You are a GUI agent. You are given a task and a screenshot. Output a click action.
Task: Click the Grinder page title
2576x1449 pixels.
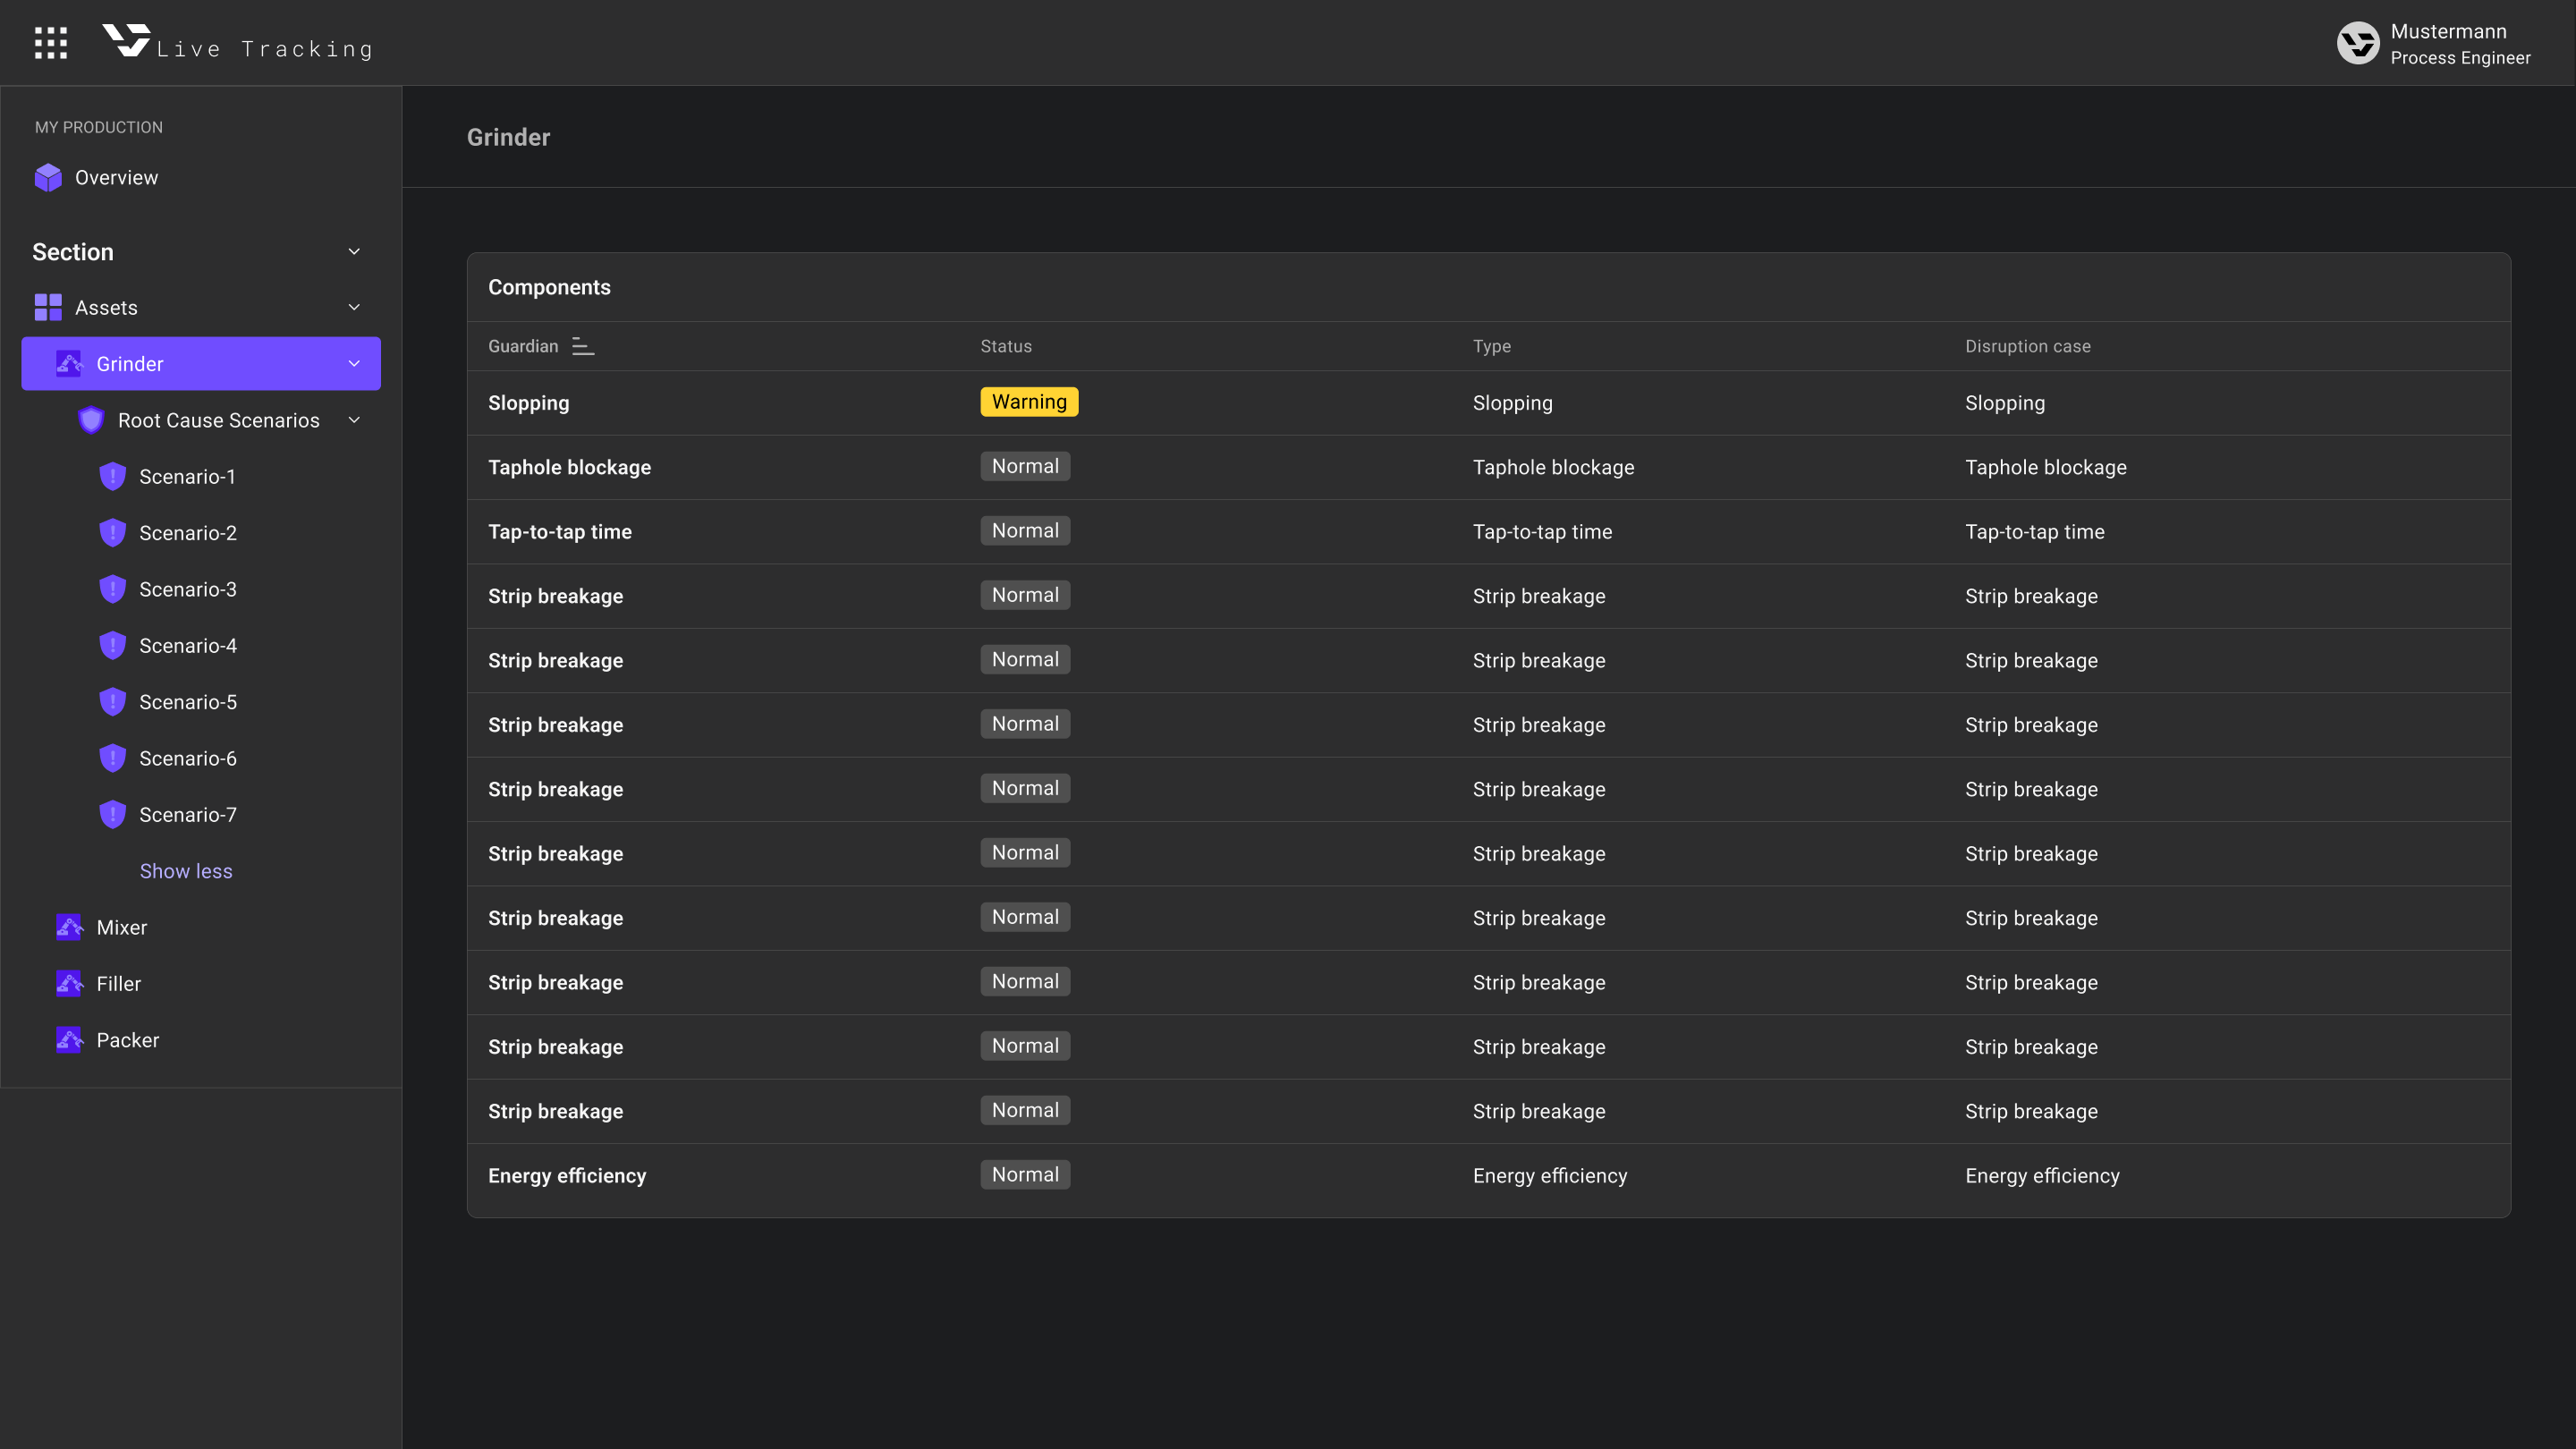click(x=508, y=137)
